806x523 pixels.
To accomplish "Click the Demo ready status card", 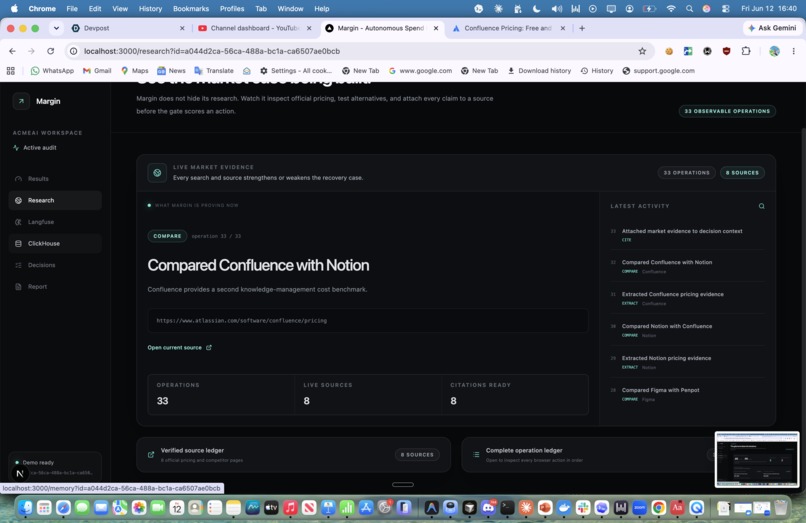I will [55, 467].
